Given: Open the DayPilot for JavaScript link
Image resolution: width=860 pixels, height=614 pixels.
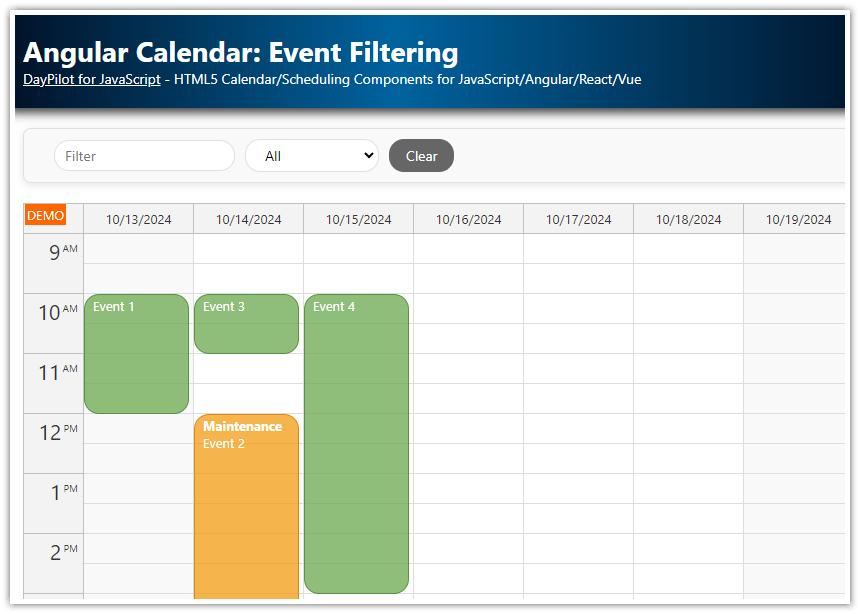Looking at the screenshot, I should click(x=91, y=79).
